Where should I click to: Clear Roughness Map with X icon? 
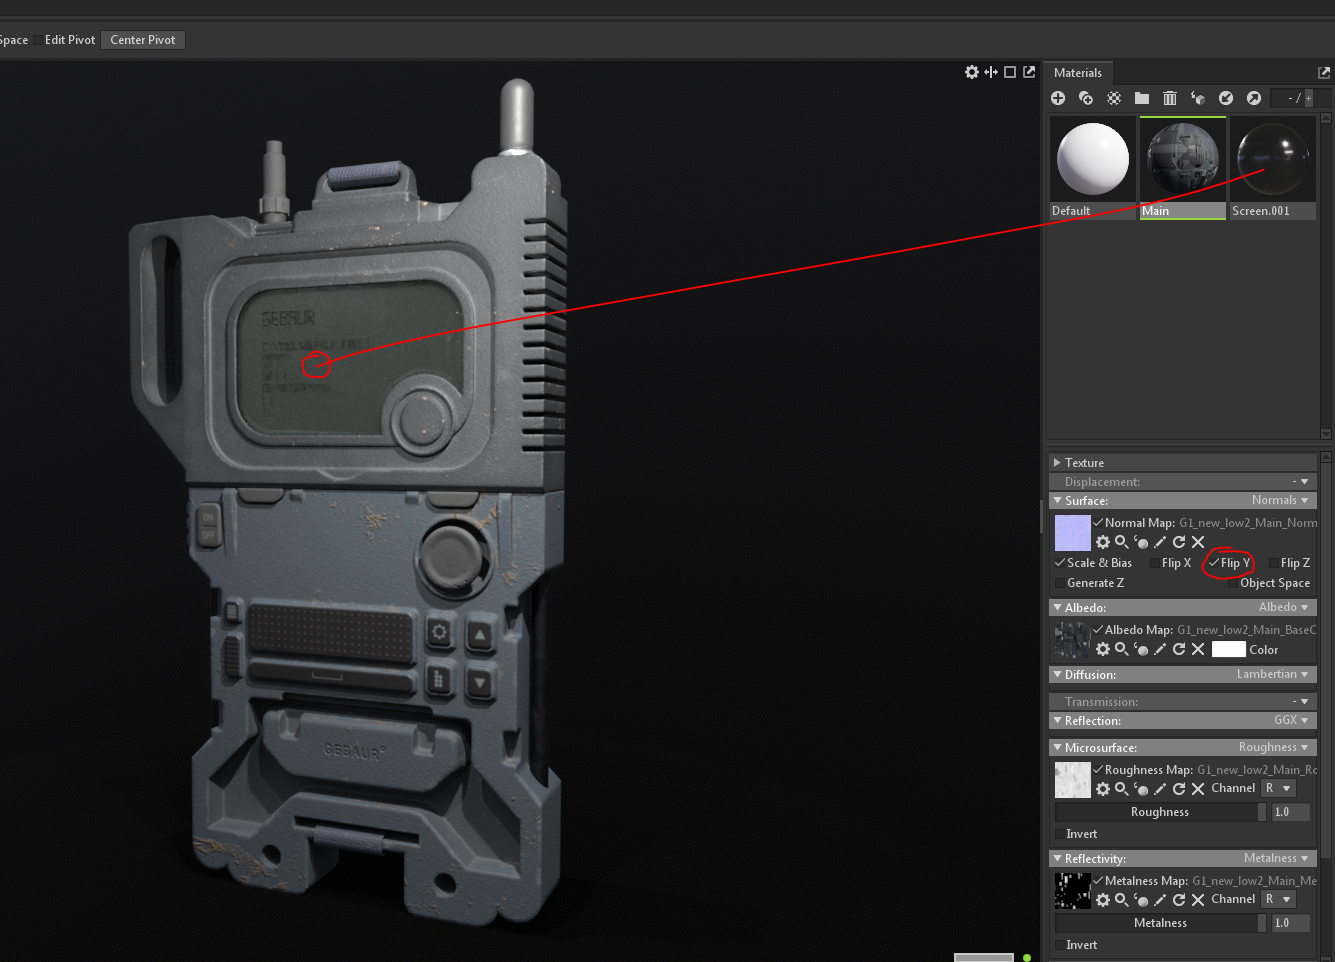1198,789
